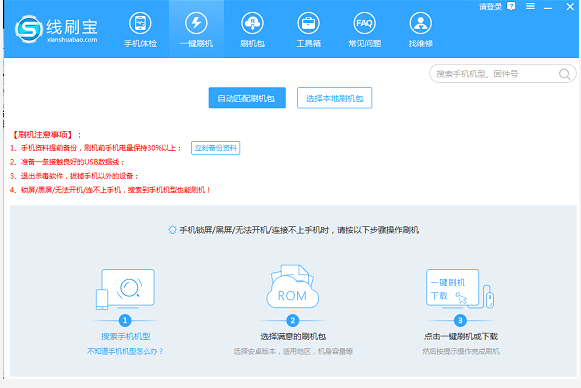This screenshot has width=581, height=388.
Task: Click the help question mark icon
Action: point(511,6)
